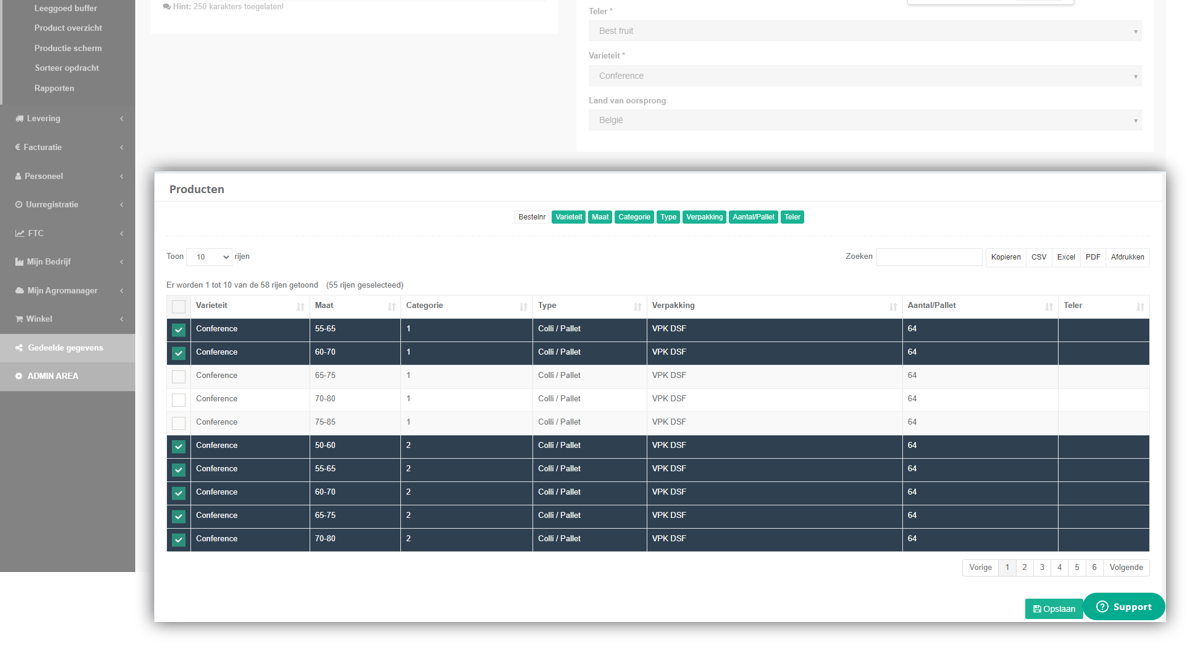Viewport: 1190px width, 650px height.
Task: Open Product overzicht in sidebar
Action: pos(68,28)
